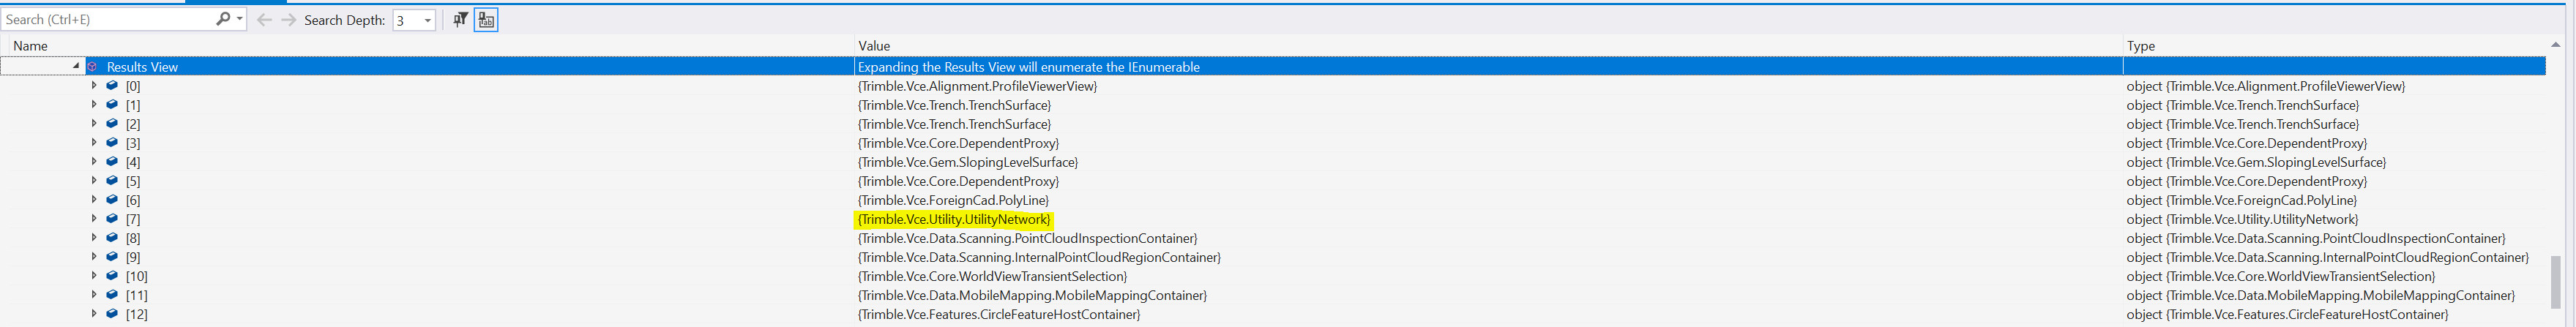Click the blue object icon for item [12]
The image size is (2576, 327).
pyautogui.click(x=112, y=314)
